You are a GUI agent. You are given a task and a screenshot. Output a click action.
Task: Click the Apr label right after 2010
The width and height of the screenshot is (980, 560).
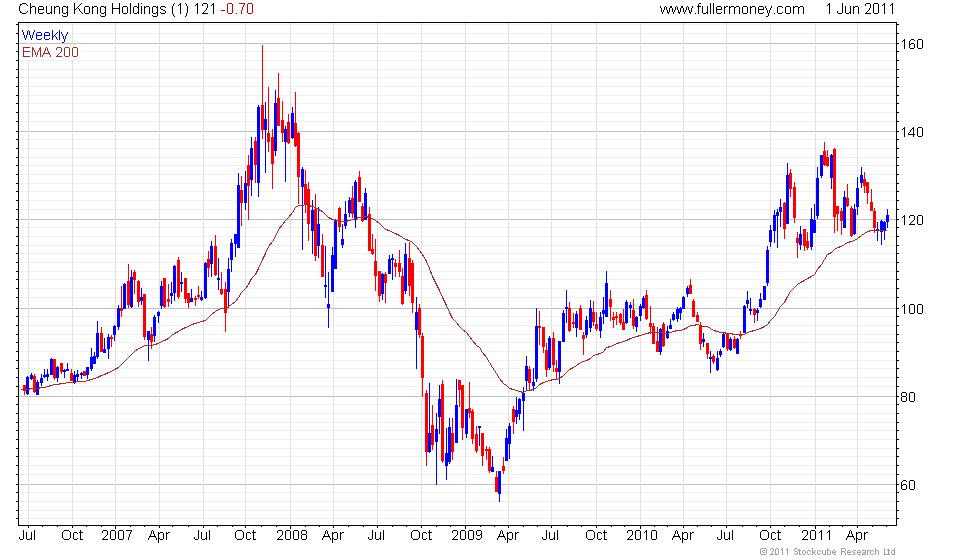[682, 536]
